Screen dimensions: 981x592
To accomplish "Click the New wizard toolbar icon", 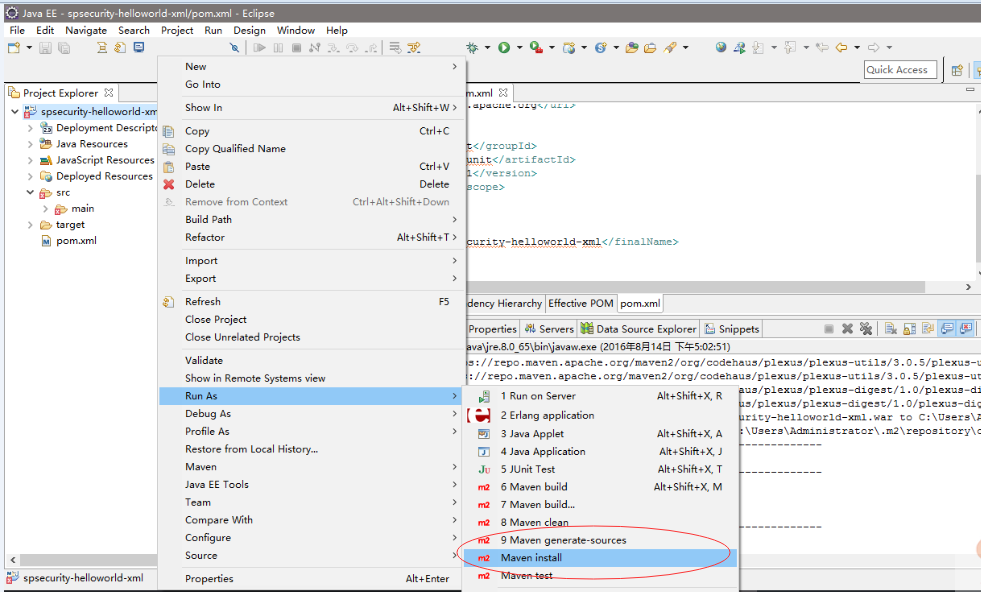I will click(x=14, y=48).
